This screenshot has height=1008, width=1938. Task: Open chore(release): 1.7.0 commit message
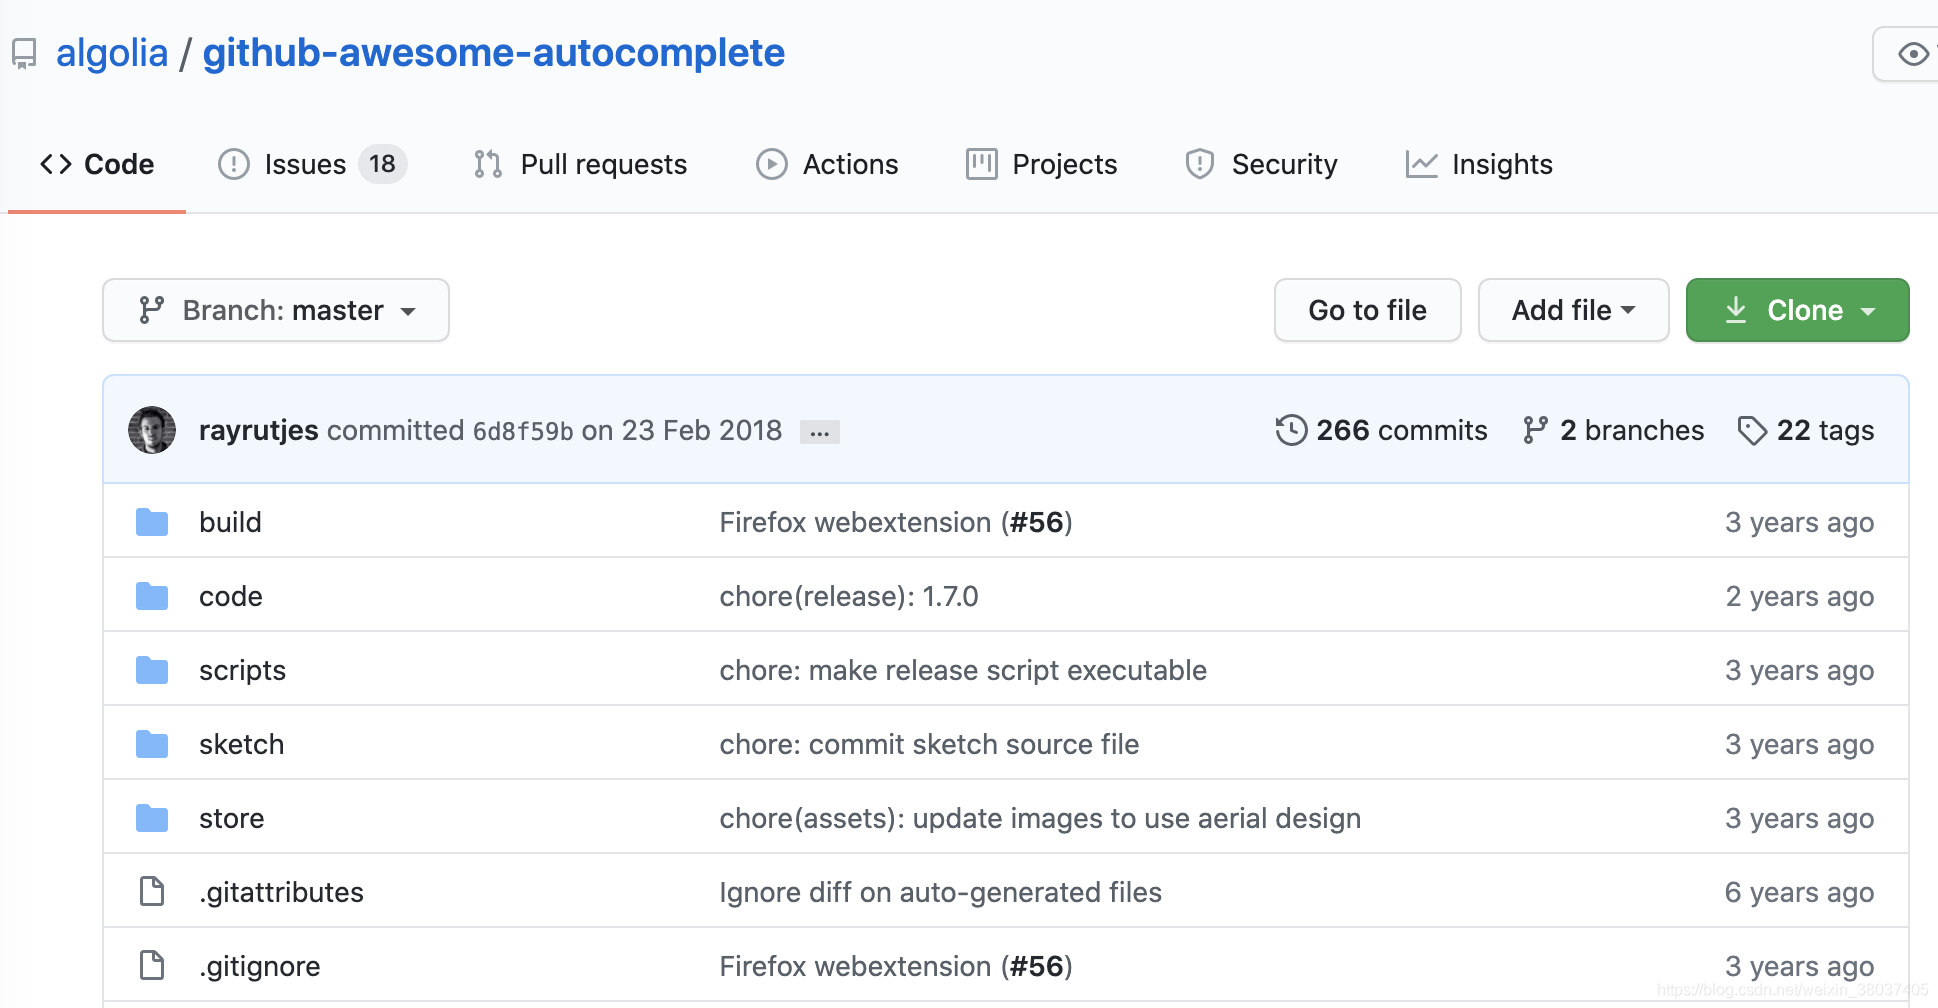coord(849,596)
